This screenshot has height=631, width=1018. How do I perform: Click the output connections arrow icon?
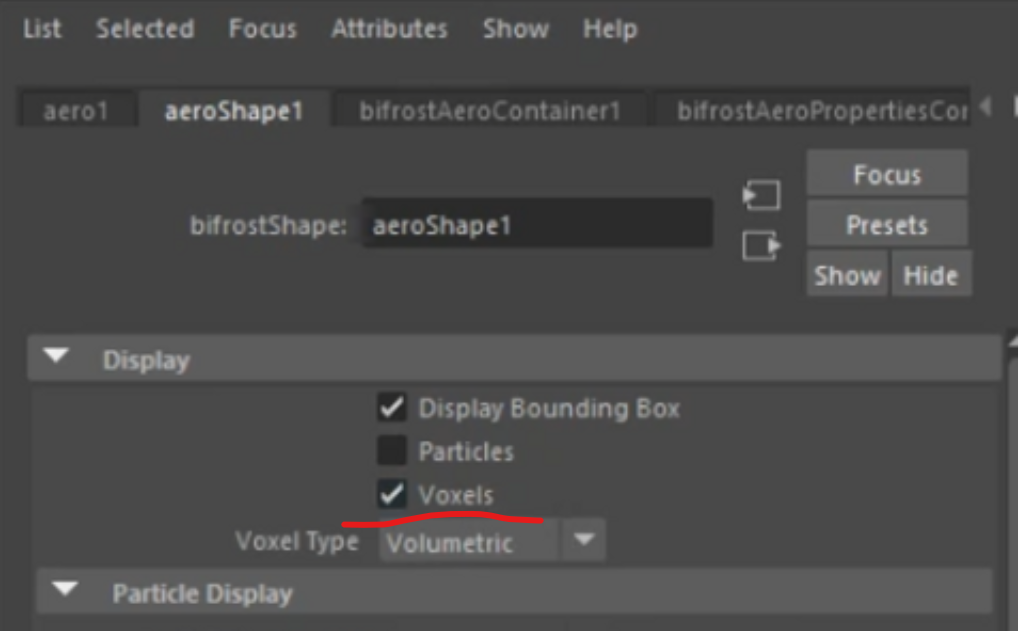click(x=762, y=245)
